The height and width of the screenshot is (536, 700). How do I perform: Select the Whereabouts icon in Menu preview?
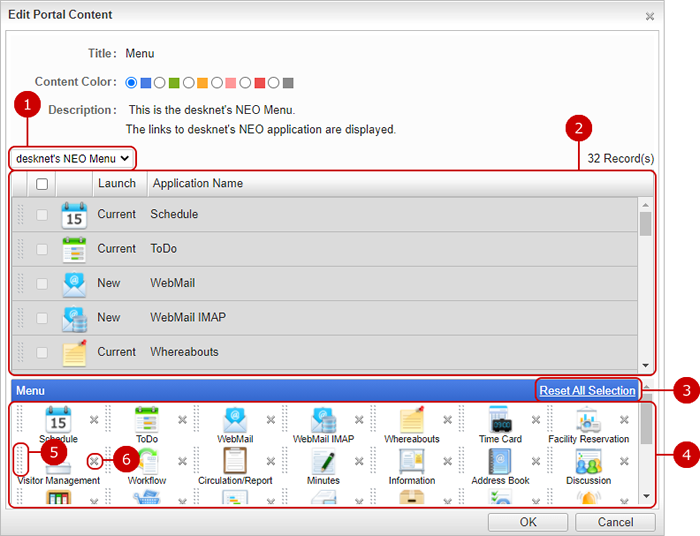412,419
